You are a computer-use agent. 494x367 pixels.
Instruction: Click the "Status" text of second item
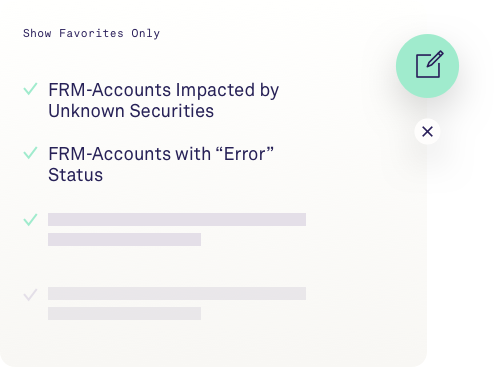[x=76, y=175]
